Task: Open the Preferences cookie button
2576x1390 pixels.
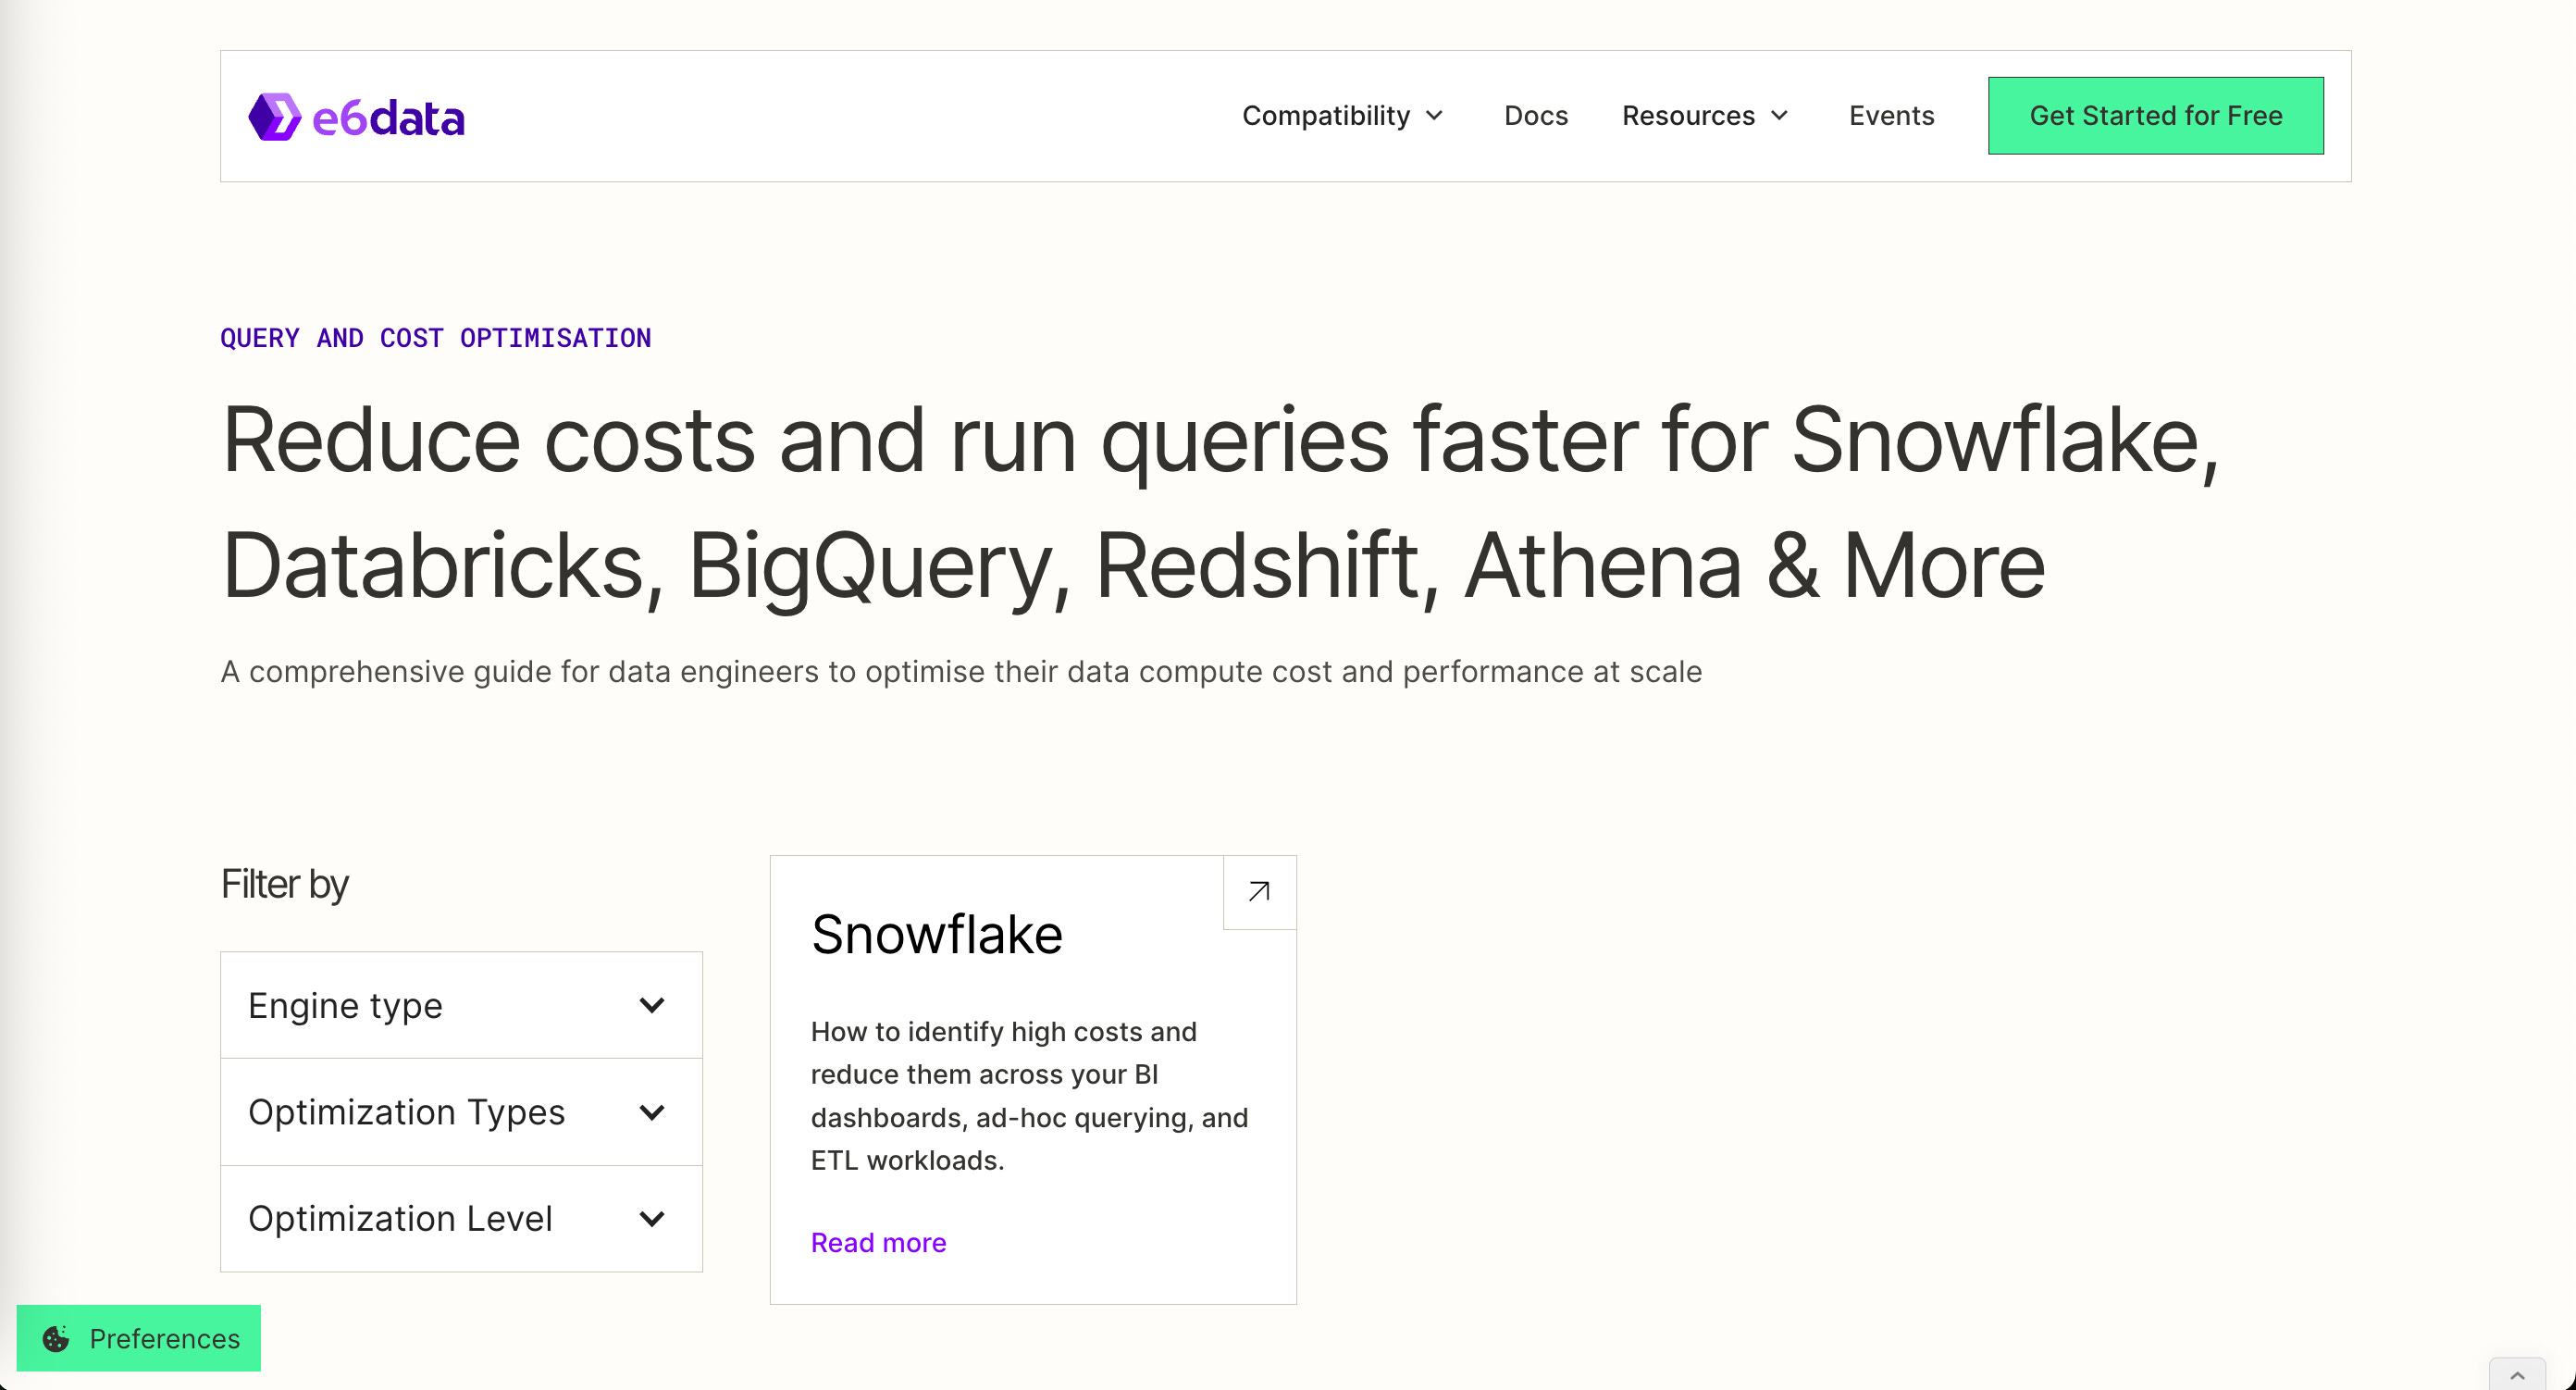Action: [x=140, y=1338]
